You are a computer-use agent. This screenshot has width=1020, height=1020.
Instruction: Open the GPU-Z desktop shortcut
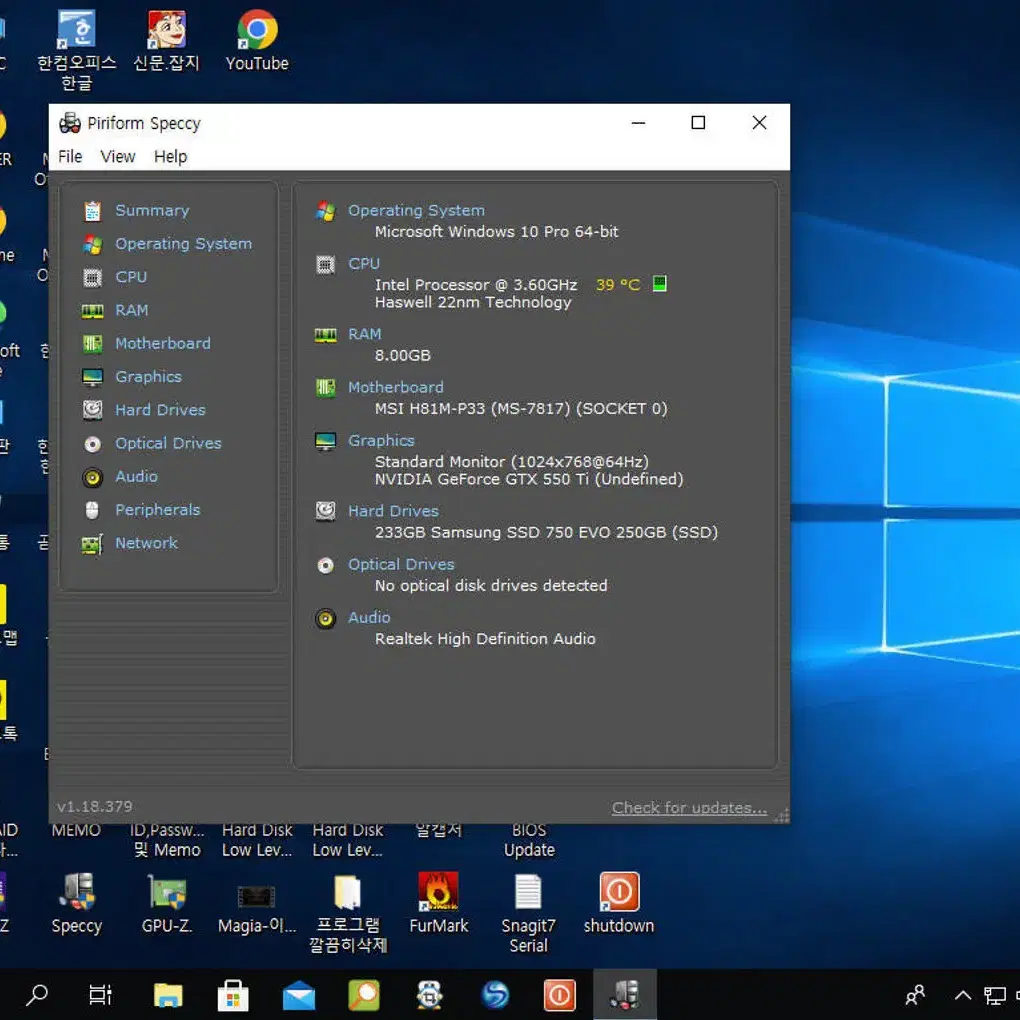point(167,903)
